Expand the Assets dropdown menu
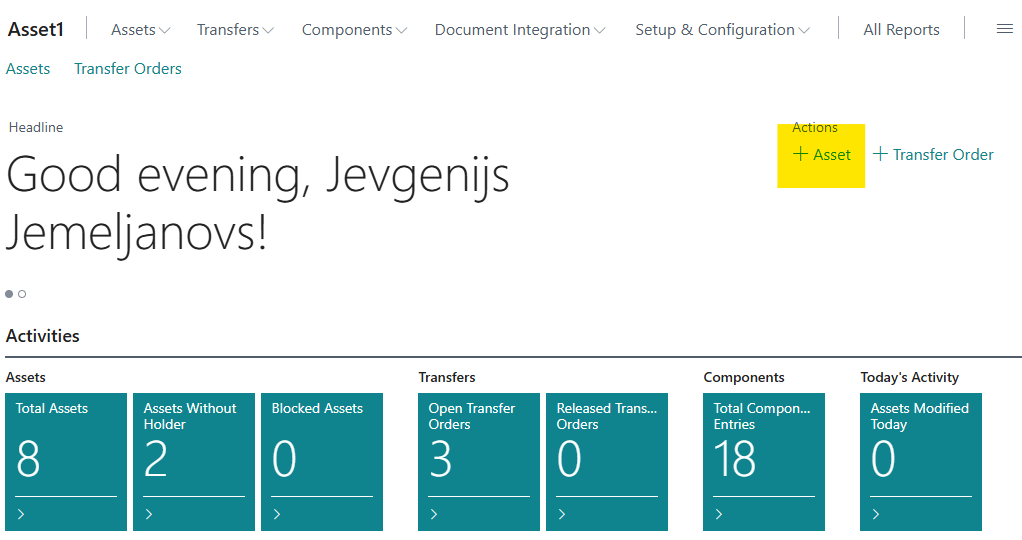 tap(140, 30)
